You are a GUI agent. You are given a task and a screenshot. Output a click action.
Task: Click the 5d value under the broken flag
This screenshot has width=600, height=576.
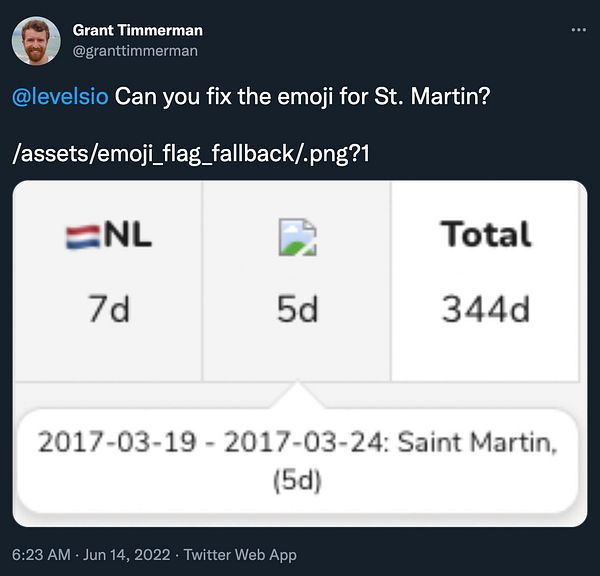pos(297,310)
